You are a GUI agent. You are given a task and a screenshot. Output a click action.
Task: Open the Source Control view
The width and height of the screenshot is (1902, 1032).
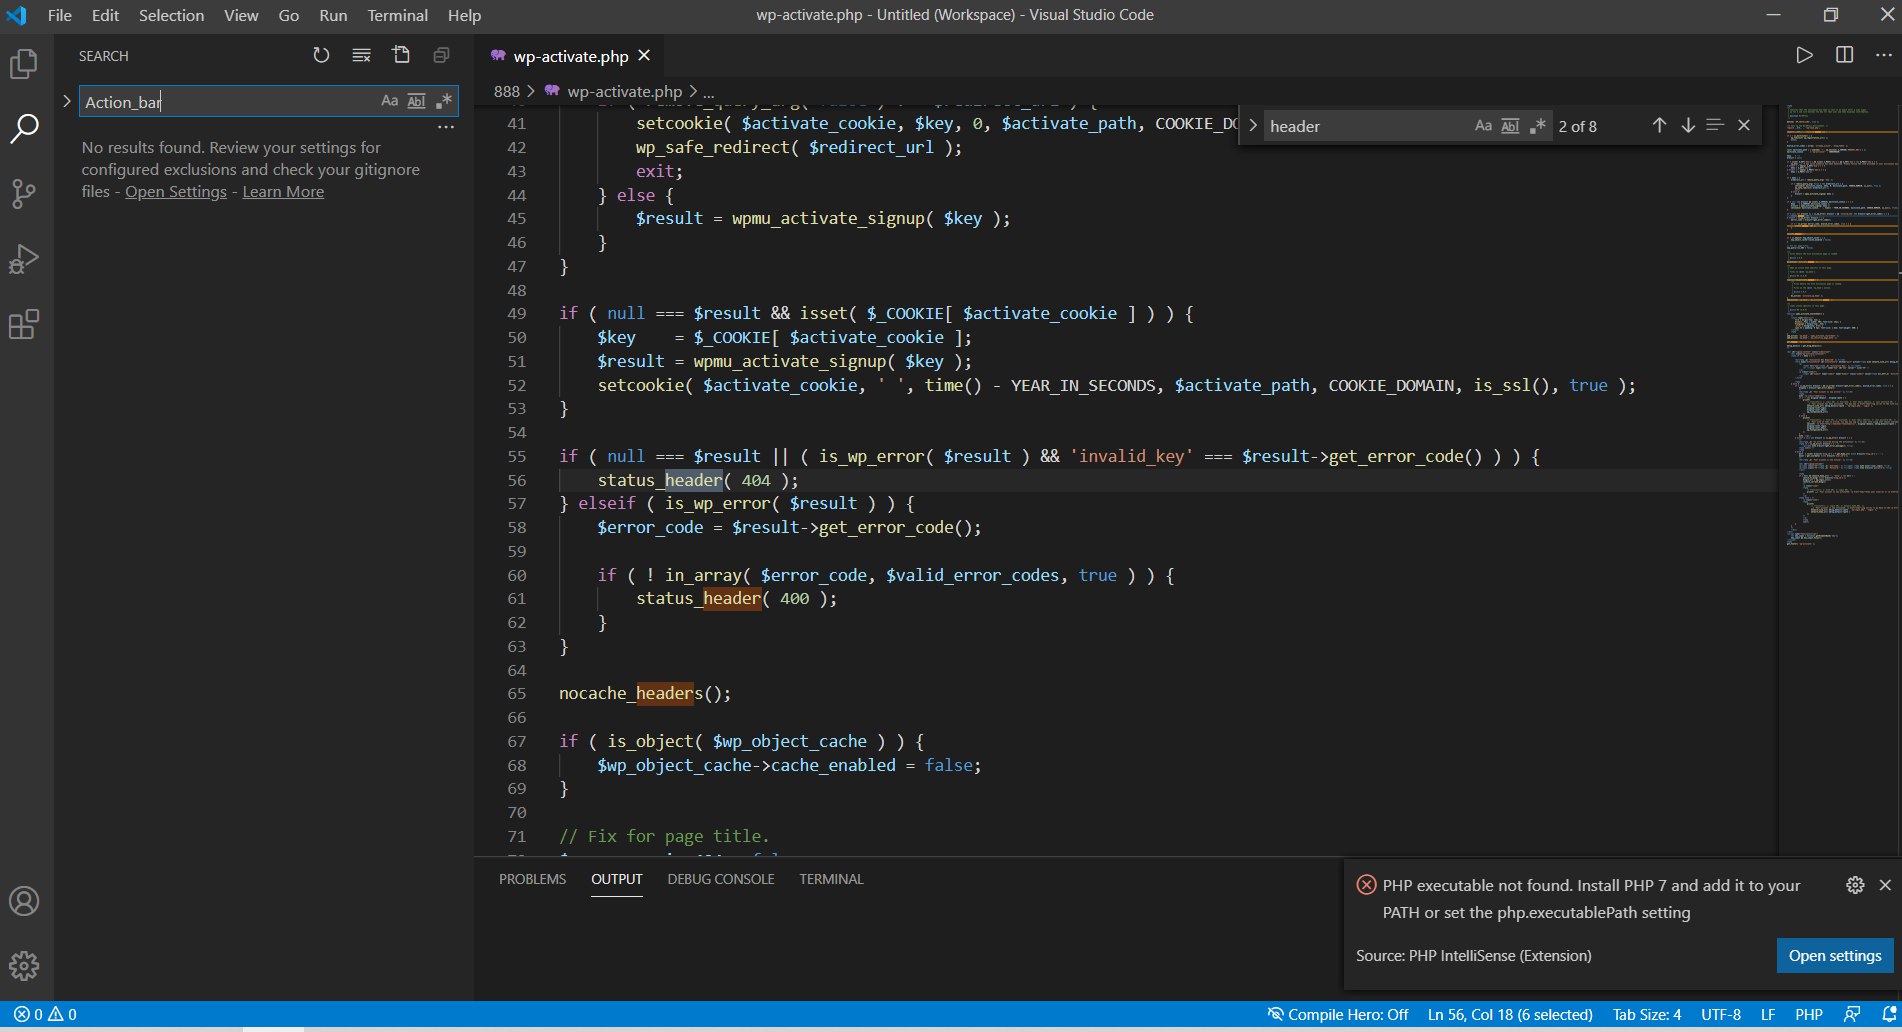click(24, 193)
